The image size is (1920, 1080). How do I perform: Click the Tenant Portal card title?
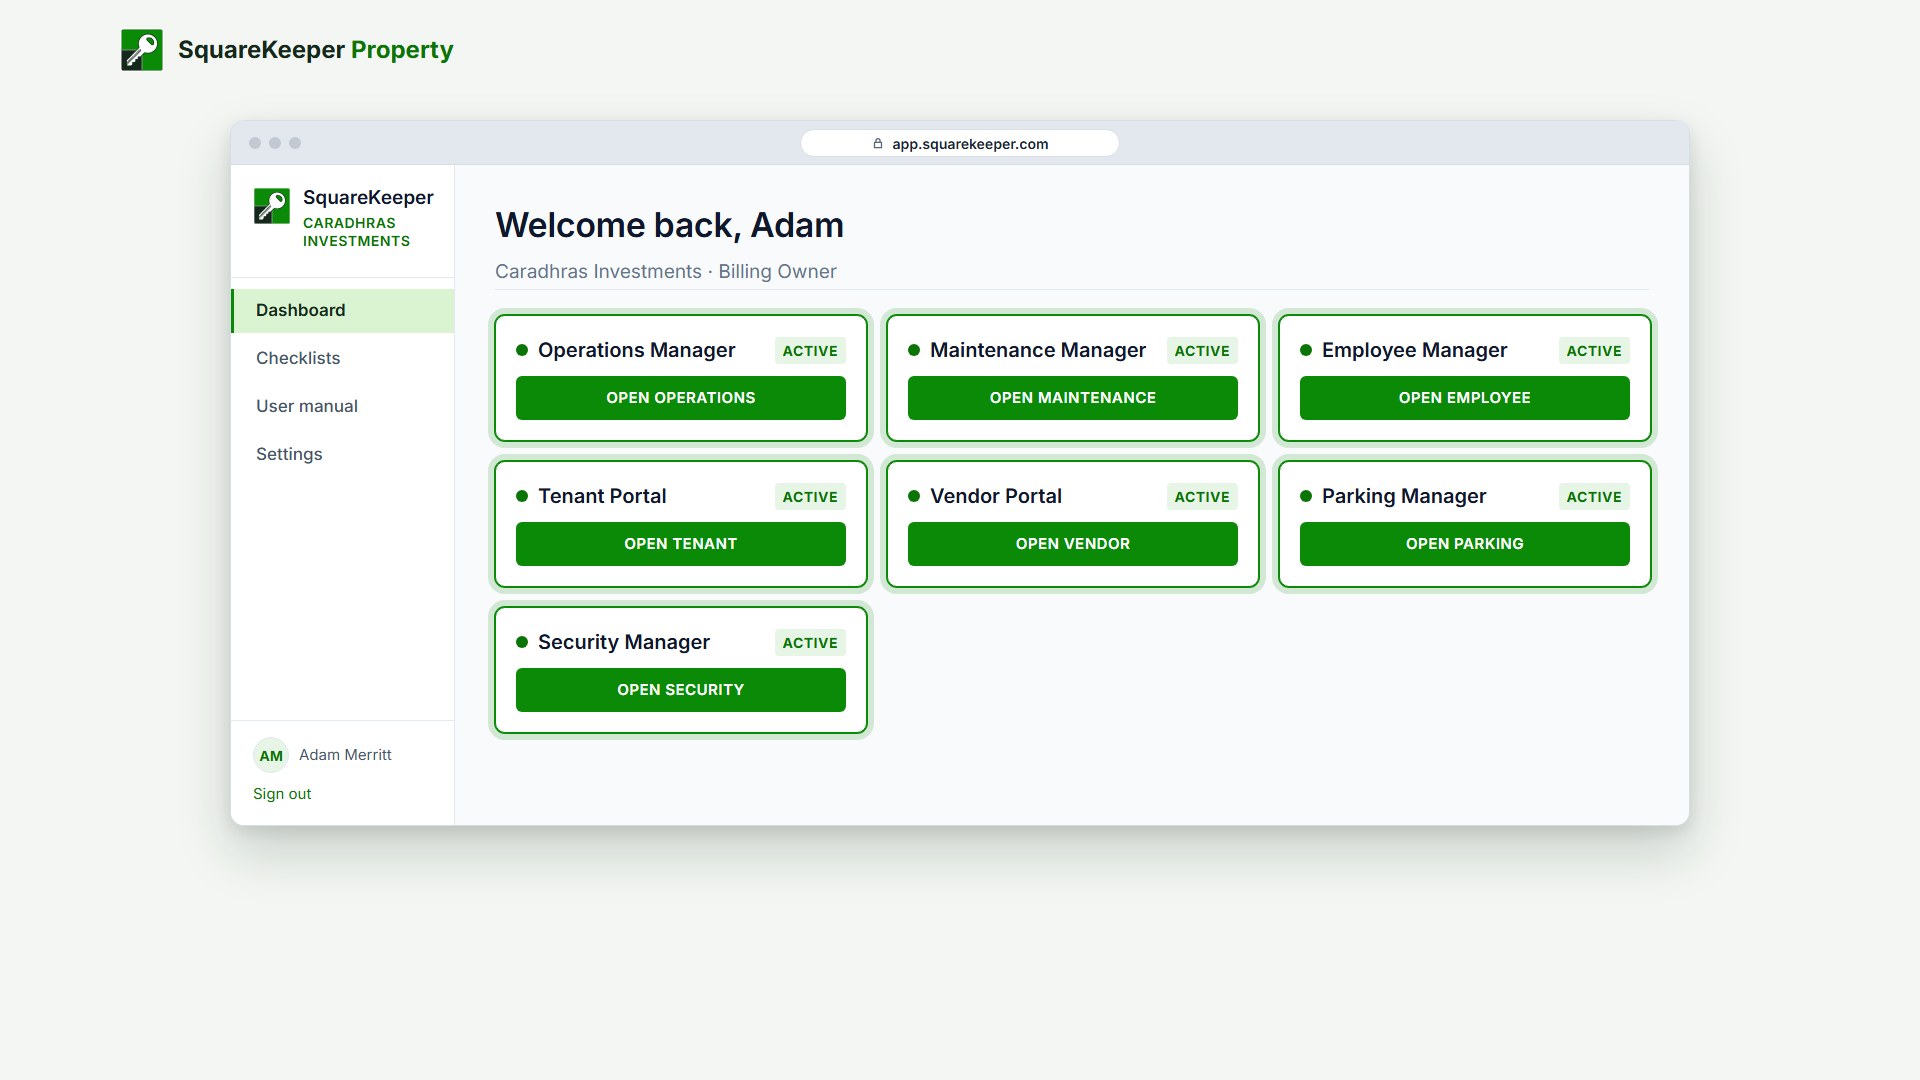(602, 496)
